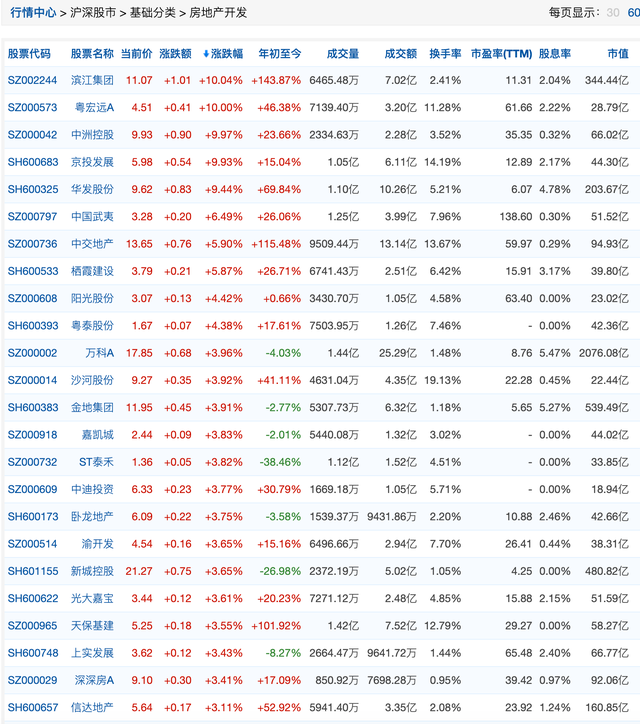Viewport: 640px width, 724px height.
Task: Open stock code SZ000002
Action: (32, 353)
